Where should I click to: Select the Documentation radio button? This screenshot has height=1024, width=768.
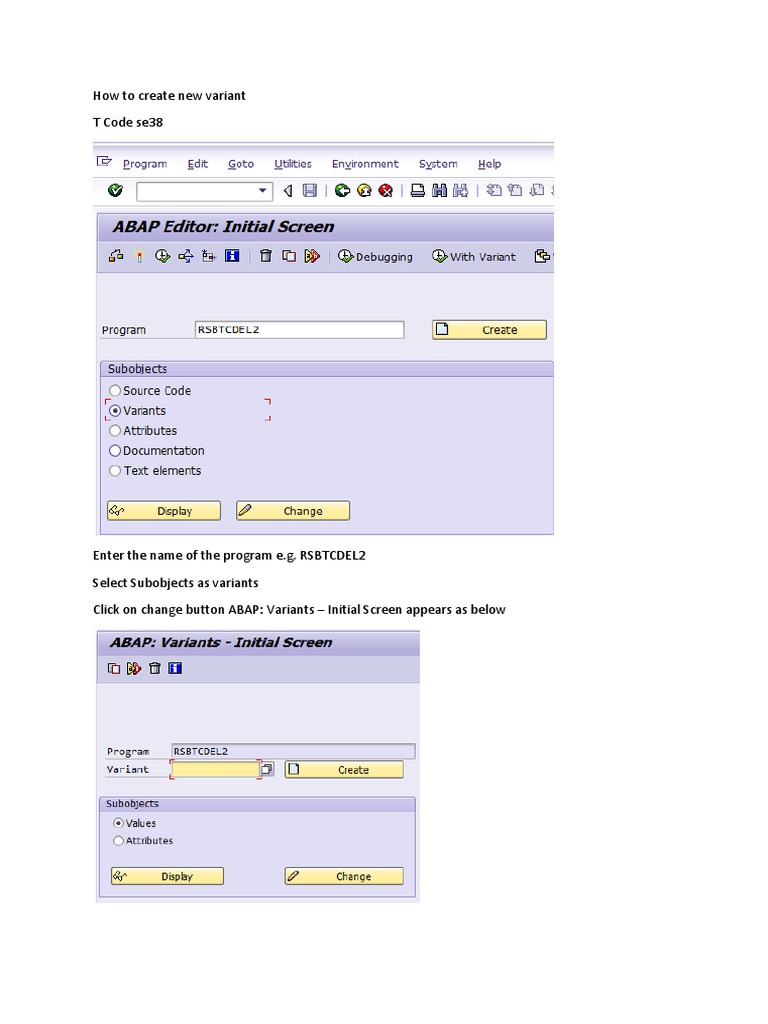tap(115, 451)
